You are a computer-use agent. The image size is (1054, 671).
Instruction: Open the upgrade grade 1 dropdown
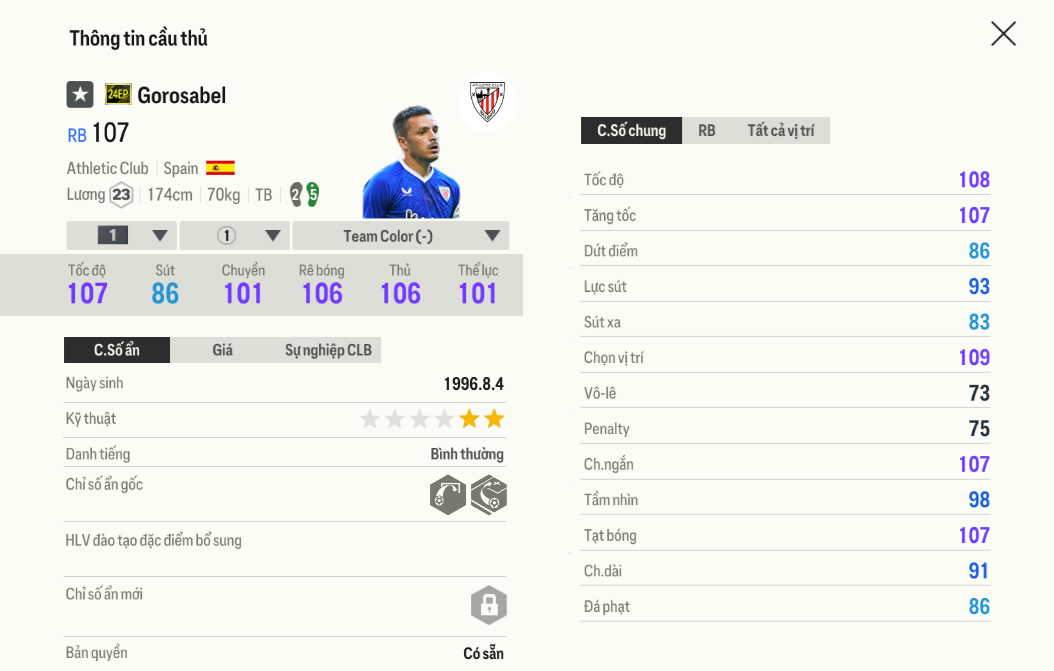[122, 236]
